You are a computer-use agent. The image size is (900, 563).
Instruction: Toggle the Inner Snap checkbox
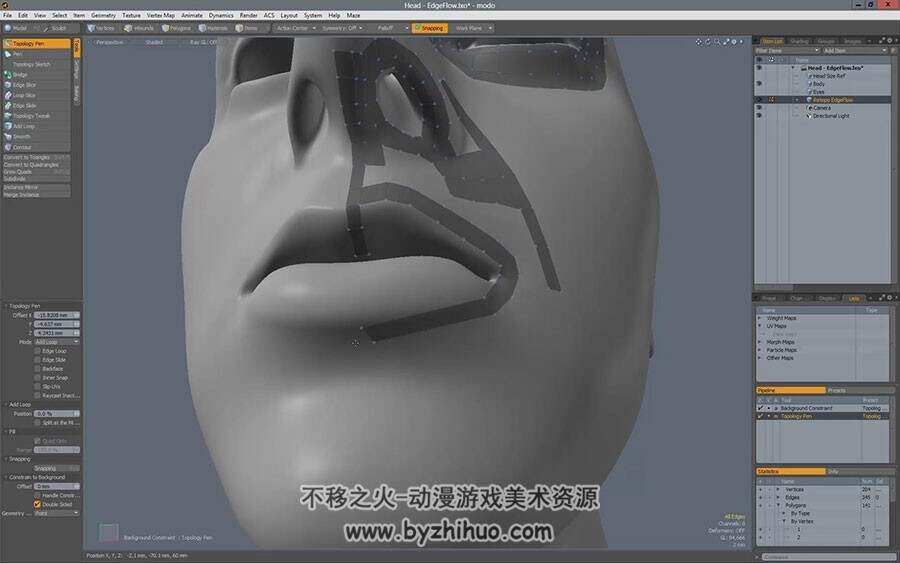point(37,378)
